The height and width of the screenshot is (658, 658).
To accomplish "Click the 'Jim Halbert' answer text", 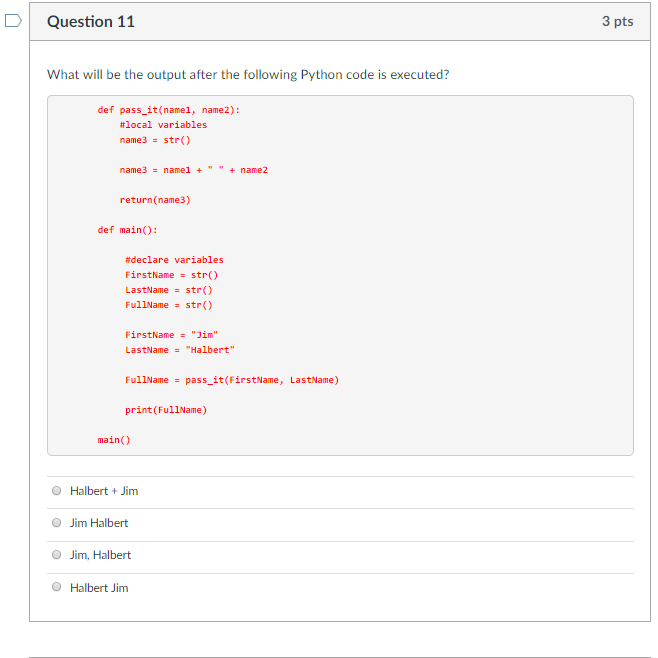I will click(99, 523).
